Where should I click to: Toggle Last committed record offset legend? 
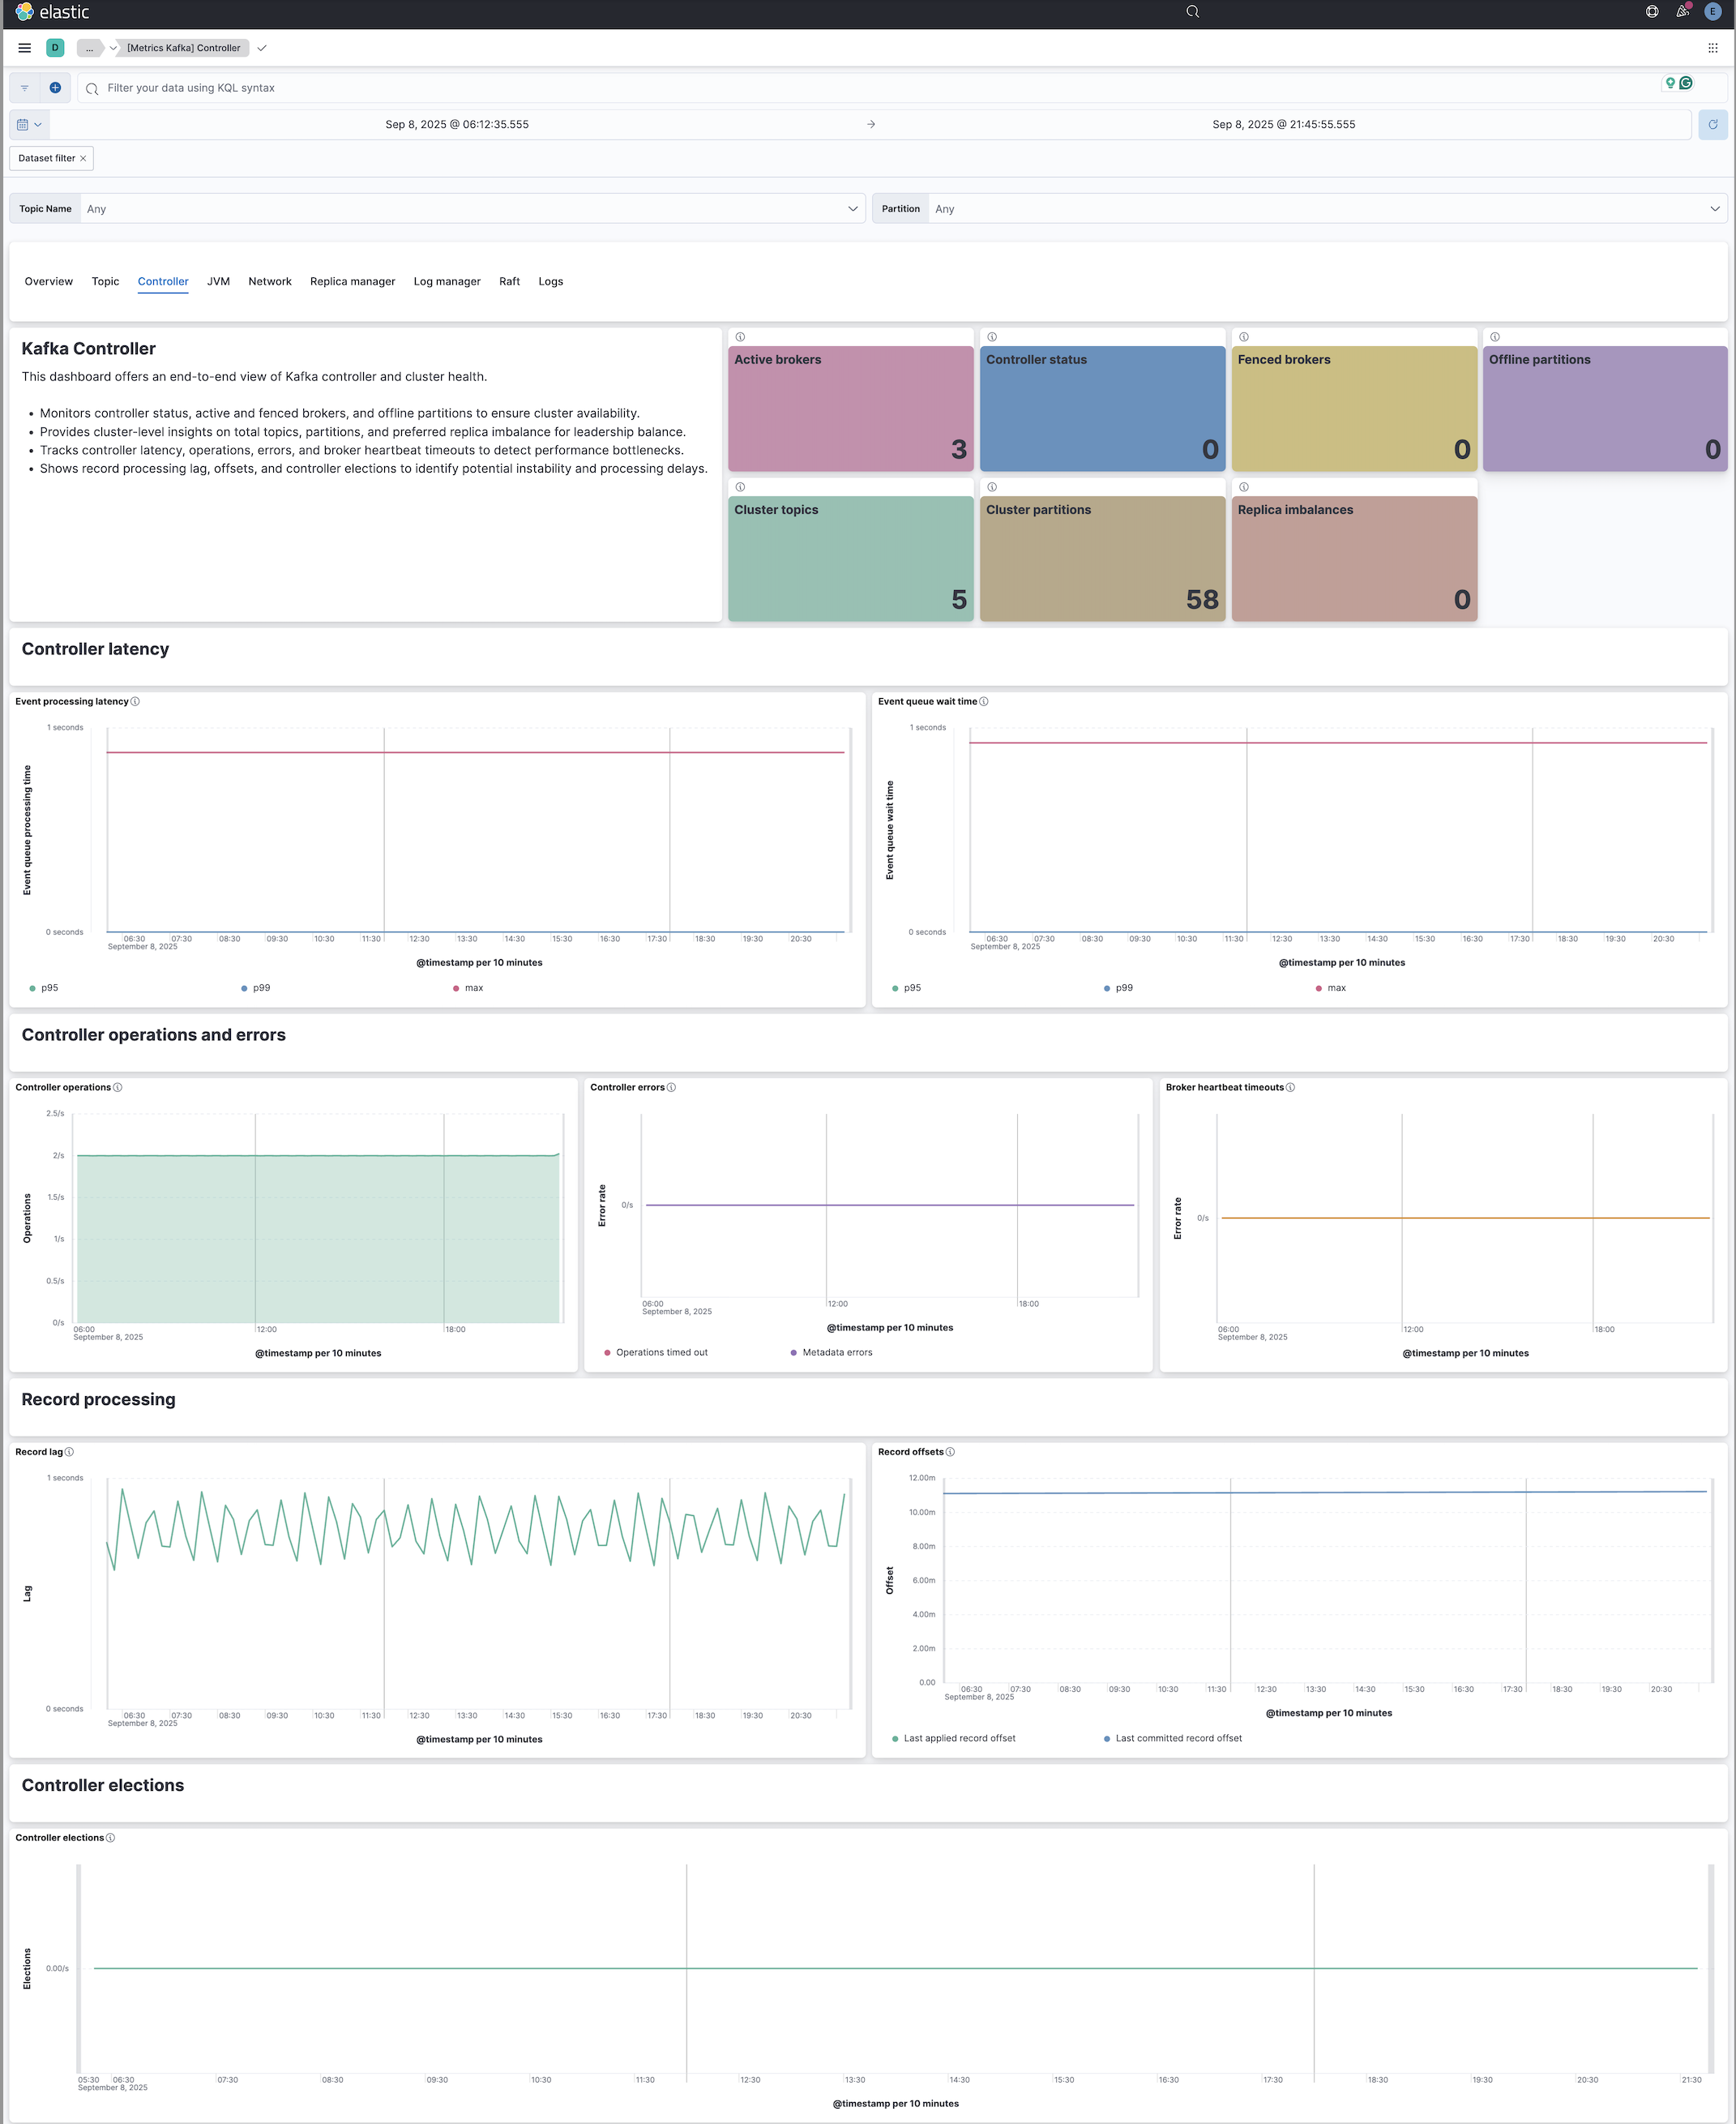point(1178,1738)
